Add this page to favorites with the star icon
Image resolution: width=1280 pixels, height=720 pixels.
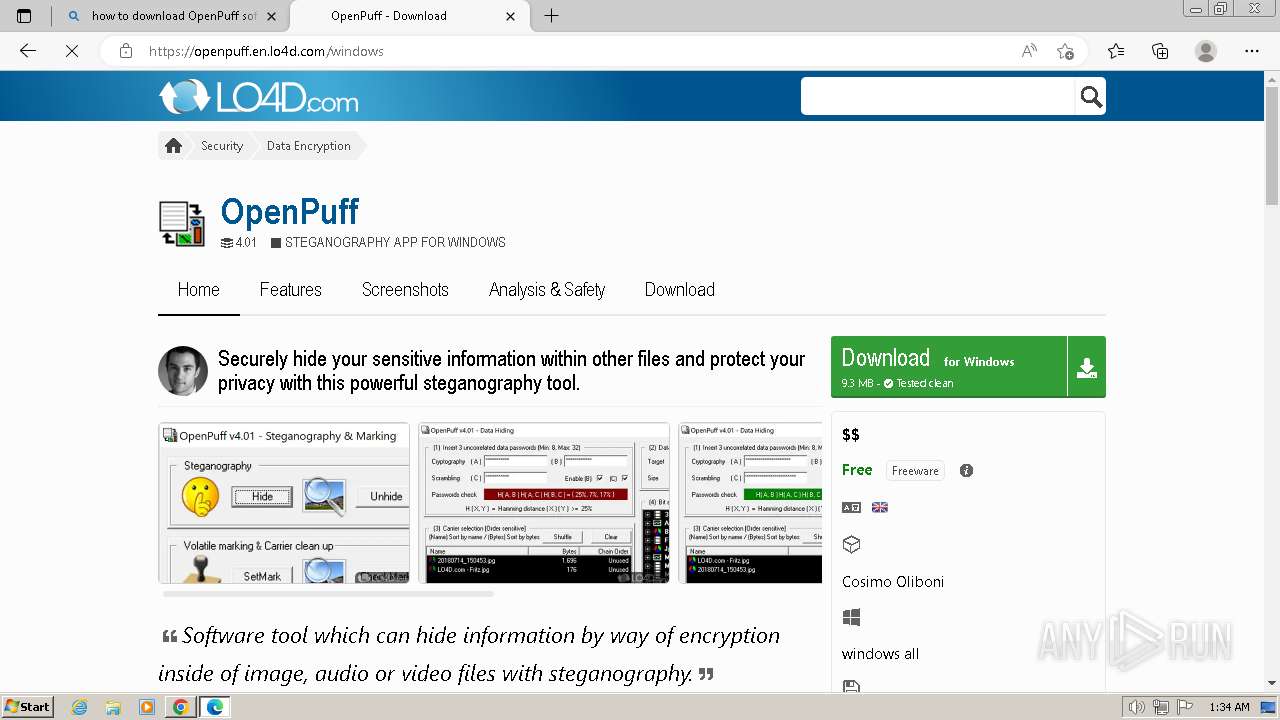click(x=1066, y=51)
